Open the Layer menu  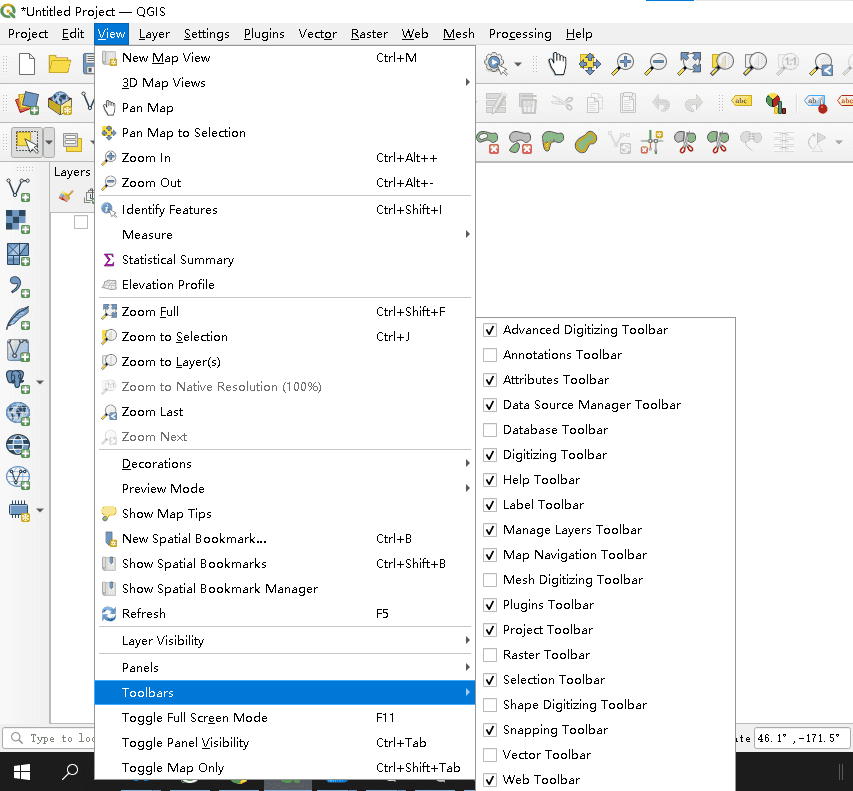(154, 34)
